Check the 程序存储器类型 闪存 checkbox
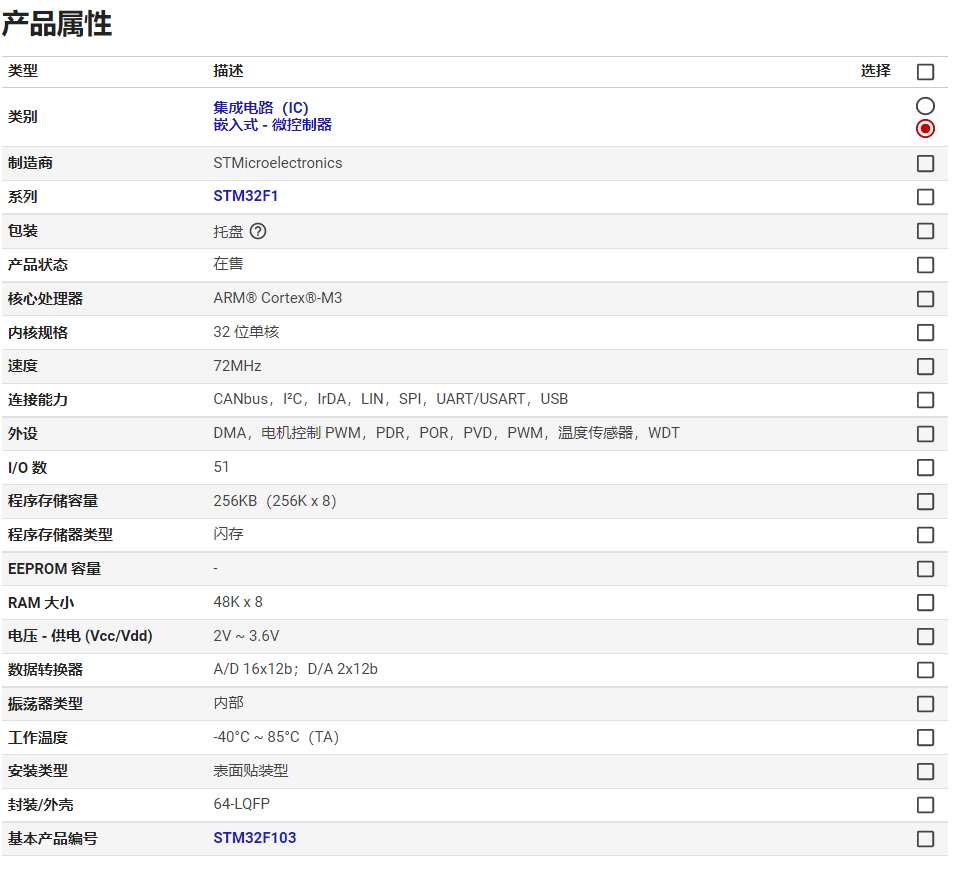This screenshot has height=874, width=965. [925, 535]
